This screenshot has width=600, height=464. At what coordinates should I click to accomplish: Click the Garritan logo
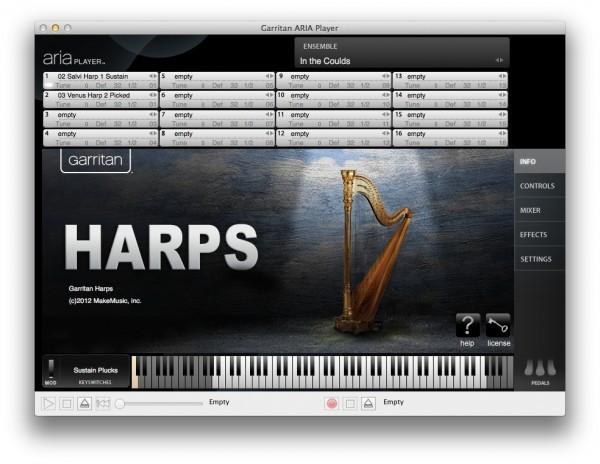[96, 160]
